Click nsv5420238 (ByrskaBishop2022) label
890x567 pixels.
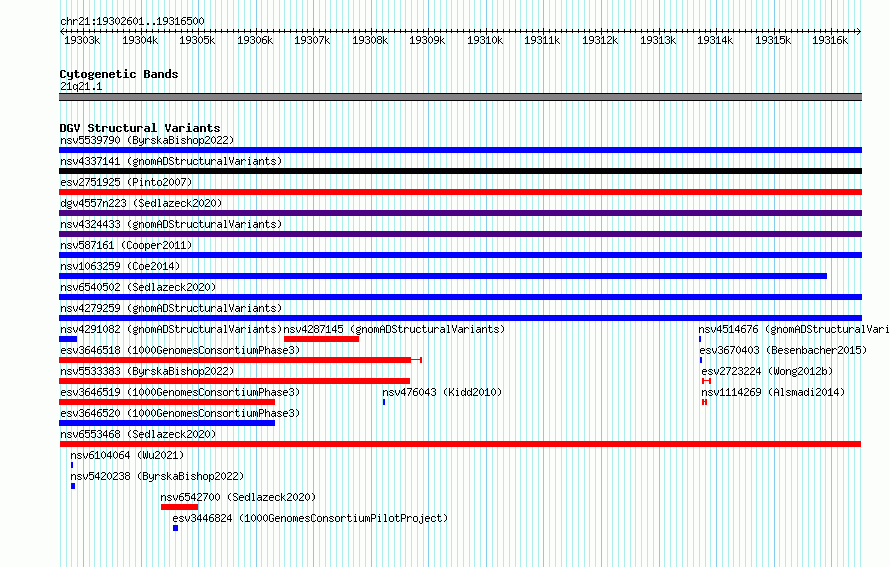coord(157,476)
